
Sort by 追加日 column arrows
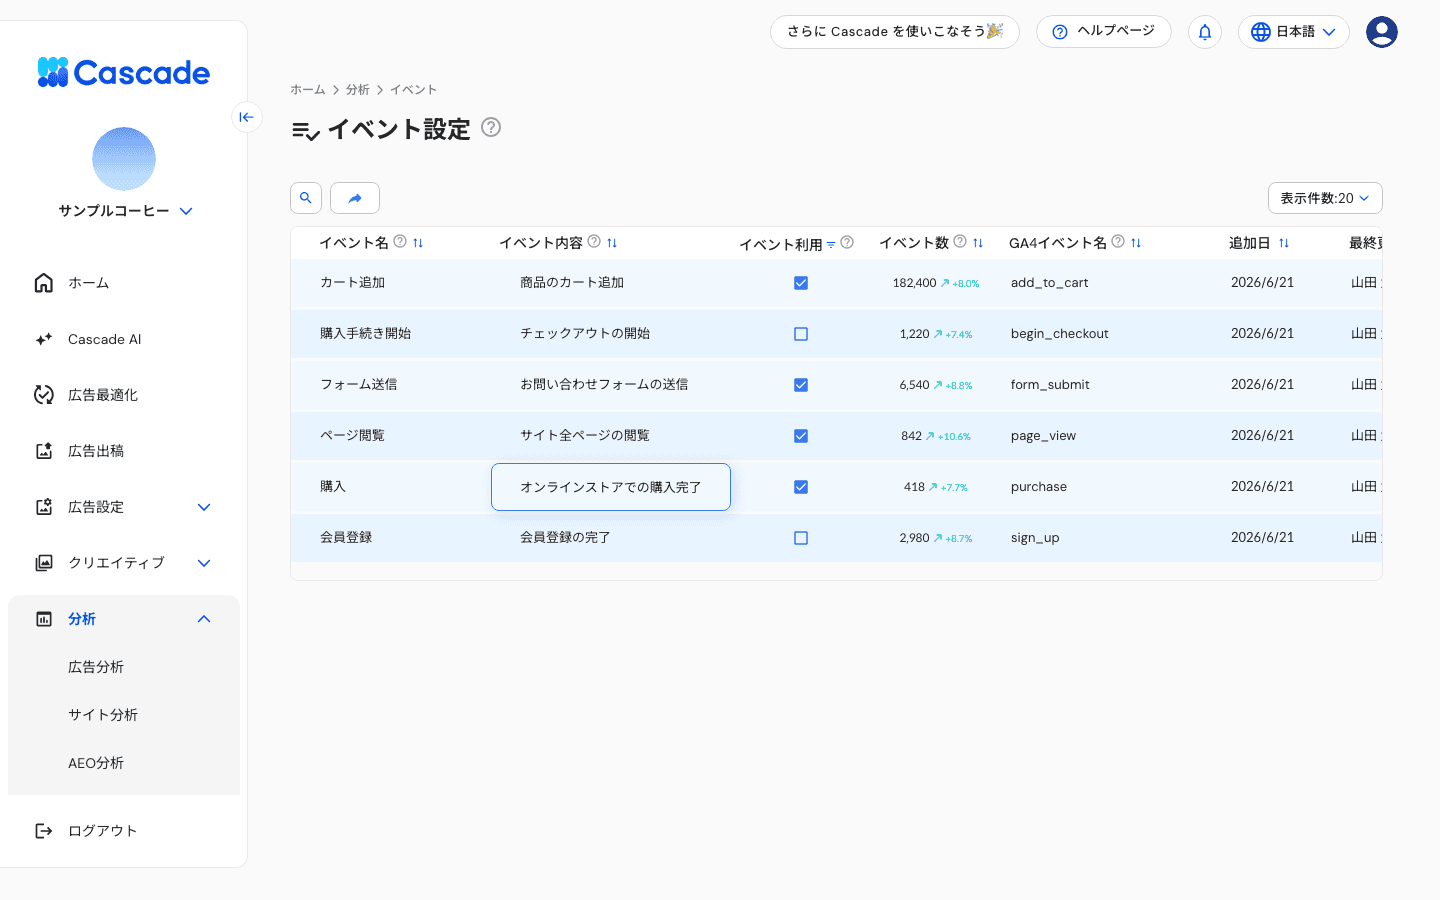(x=1284, y=243)
